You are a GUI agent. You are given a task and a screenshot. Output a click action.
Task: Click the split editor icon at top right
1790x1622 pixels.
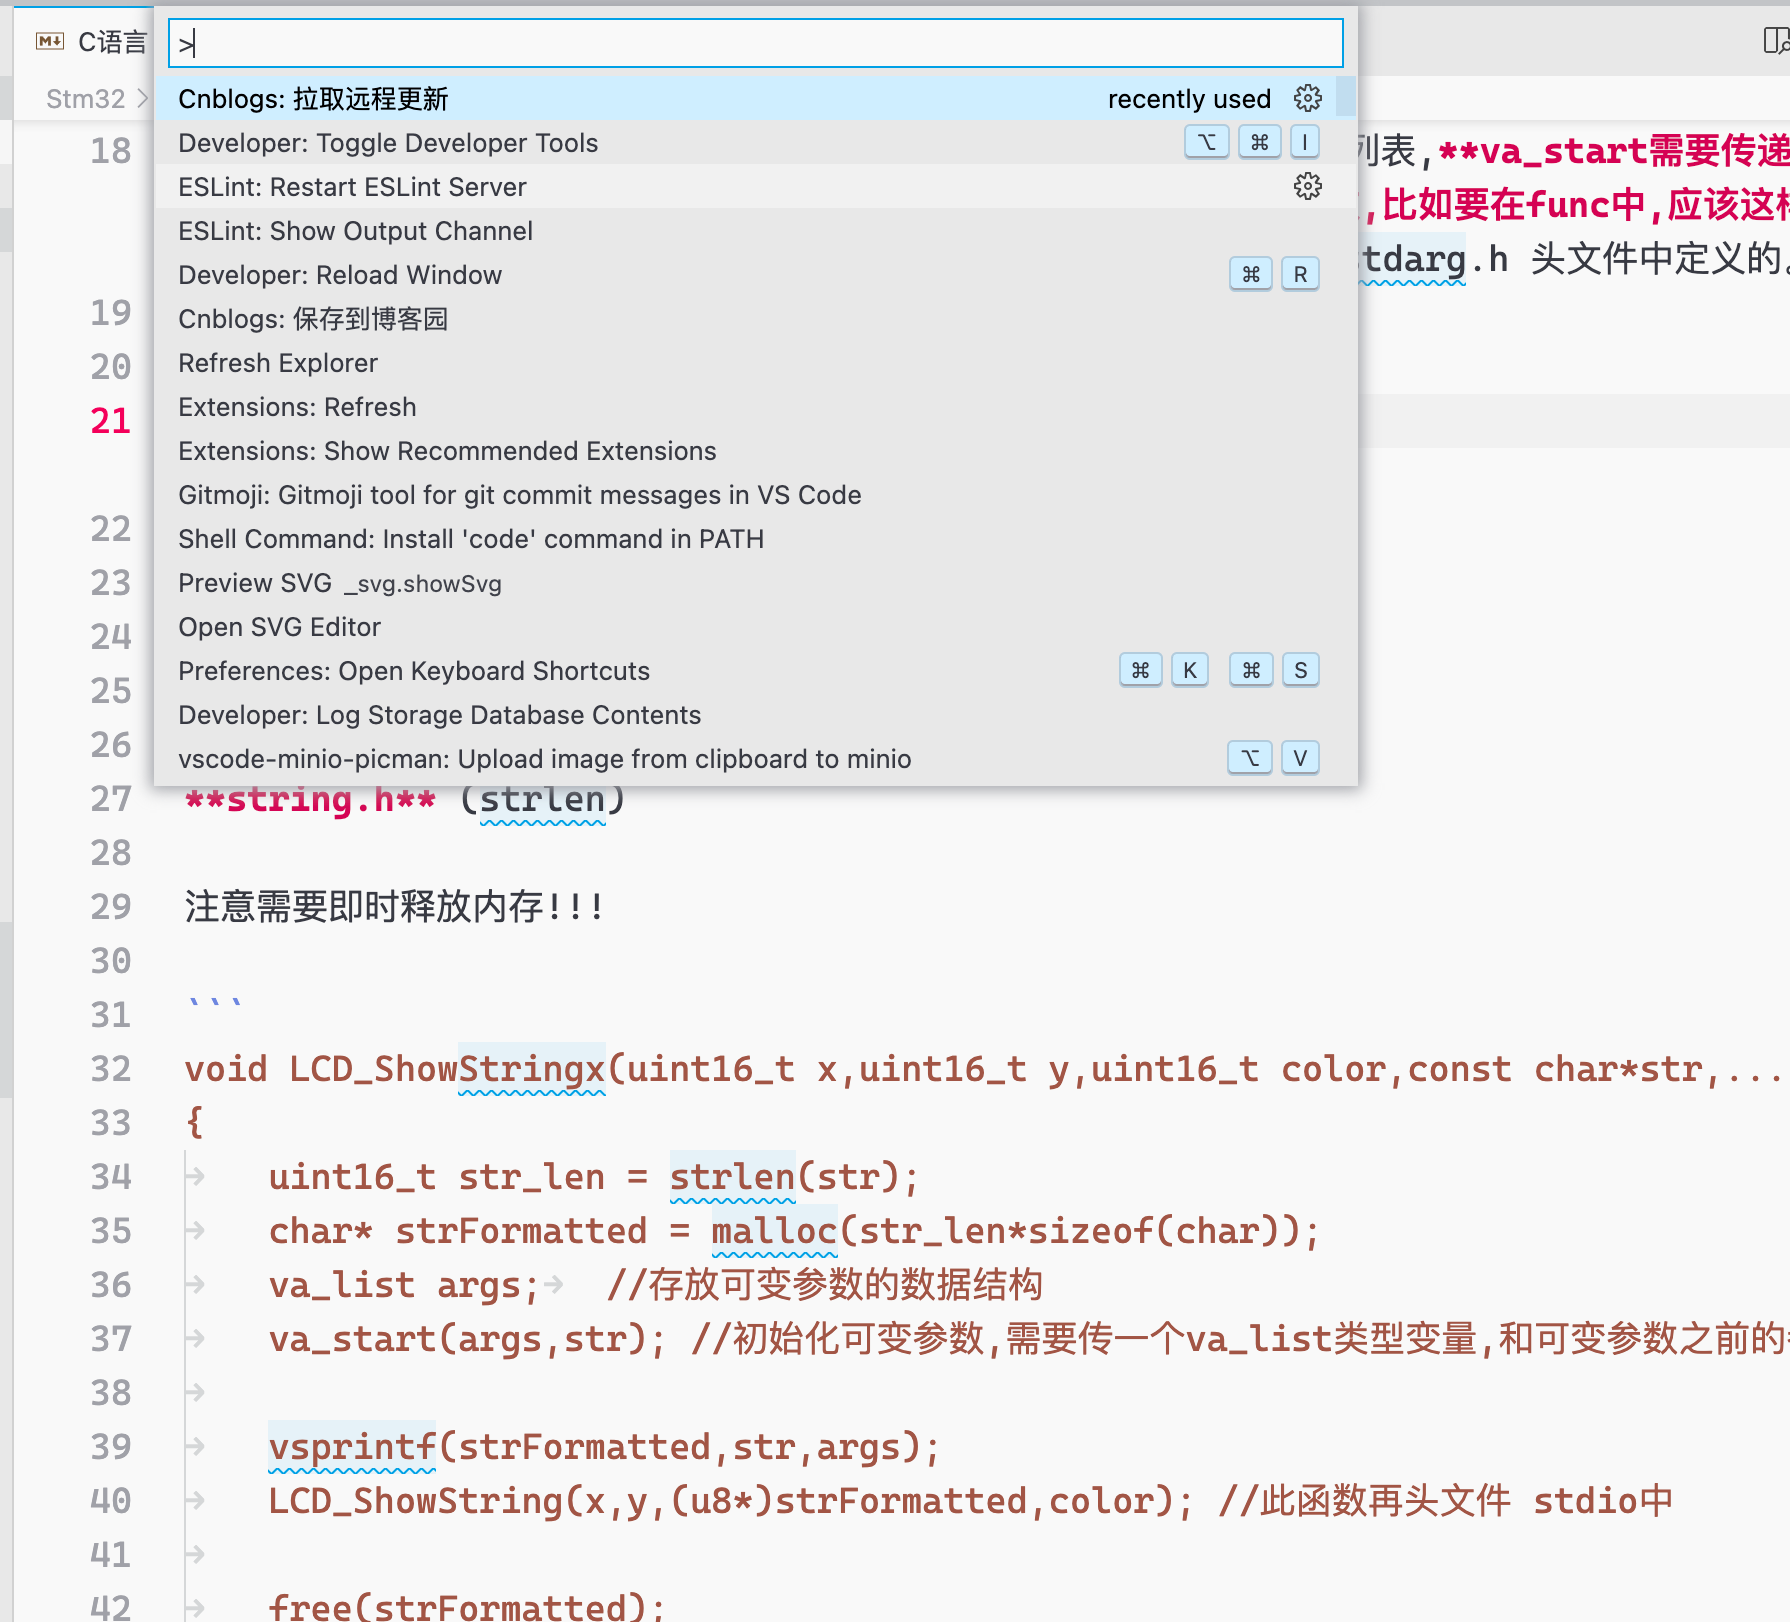click(x=1775, y=41)
